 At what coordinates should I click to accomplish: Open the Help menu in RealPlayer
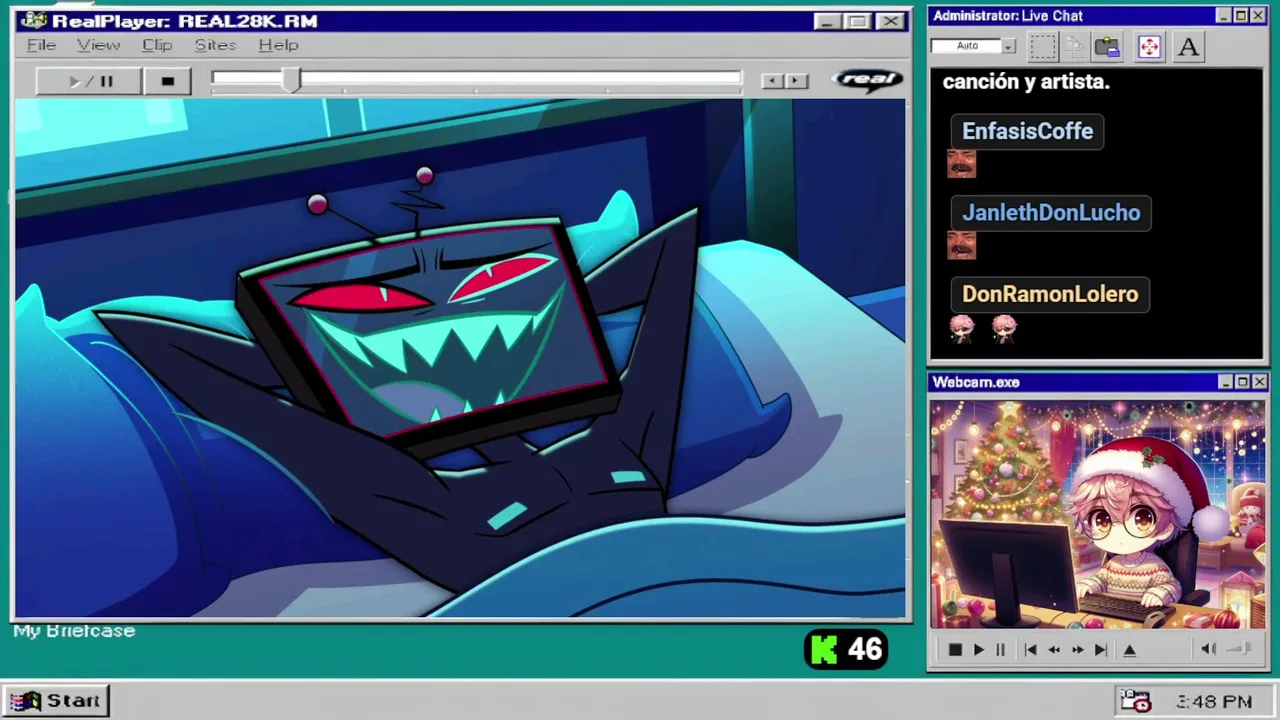(x=278, y=45)
